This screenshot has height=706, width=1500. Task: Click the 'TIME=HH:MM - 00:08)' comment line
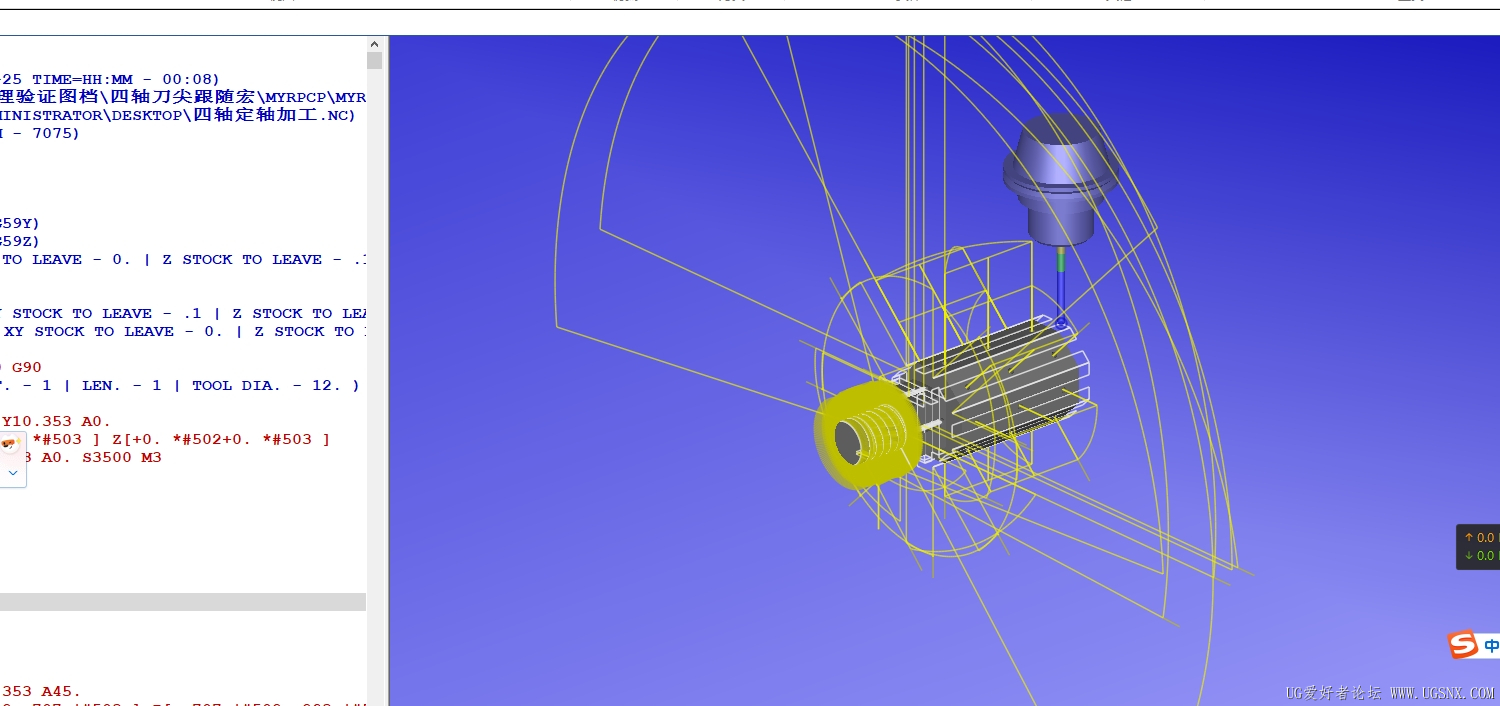coord(110,79)
